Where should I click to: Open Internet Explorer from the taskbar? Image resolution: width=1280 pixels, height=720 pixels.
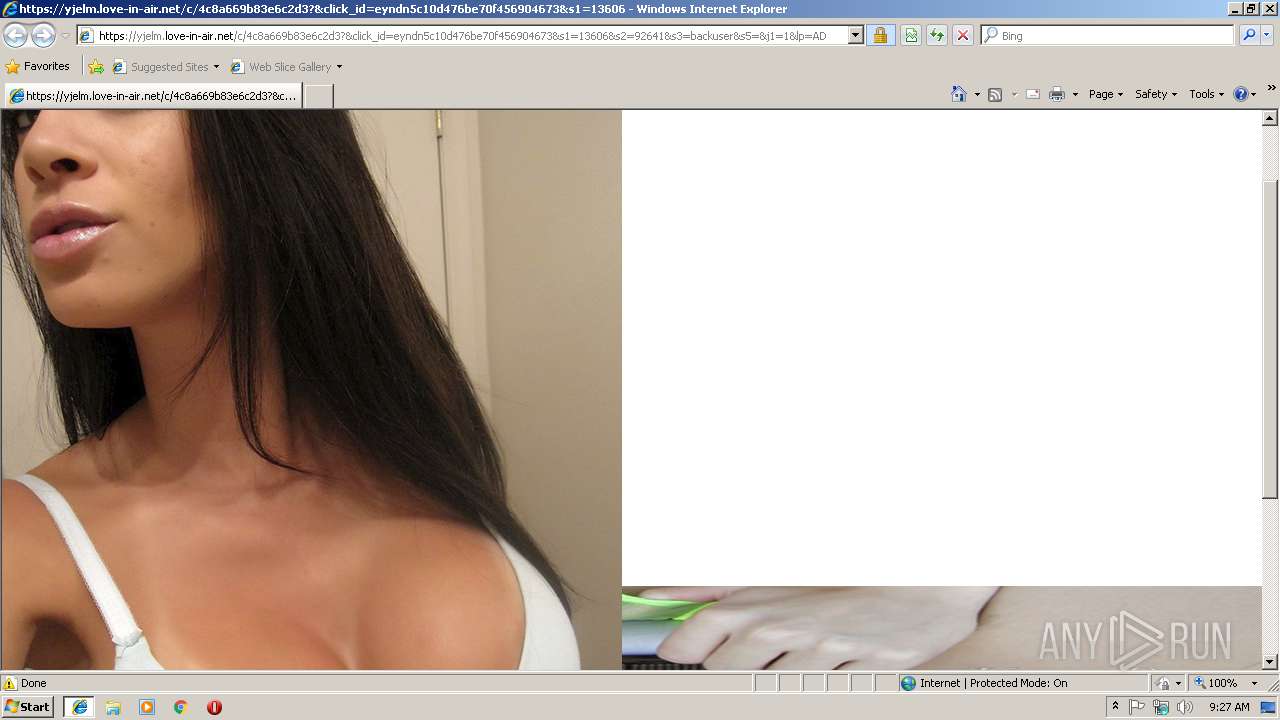coord(79,707)
